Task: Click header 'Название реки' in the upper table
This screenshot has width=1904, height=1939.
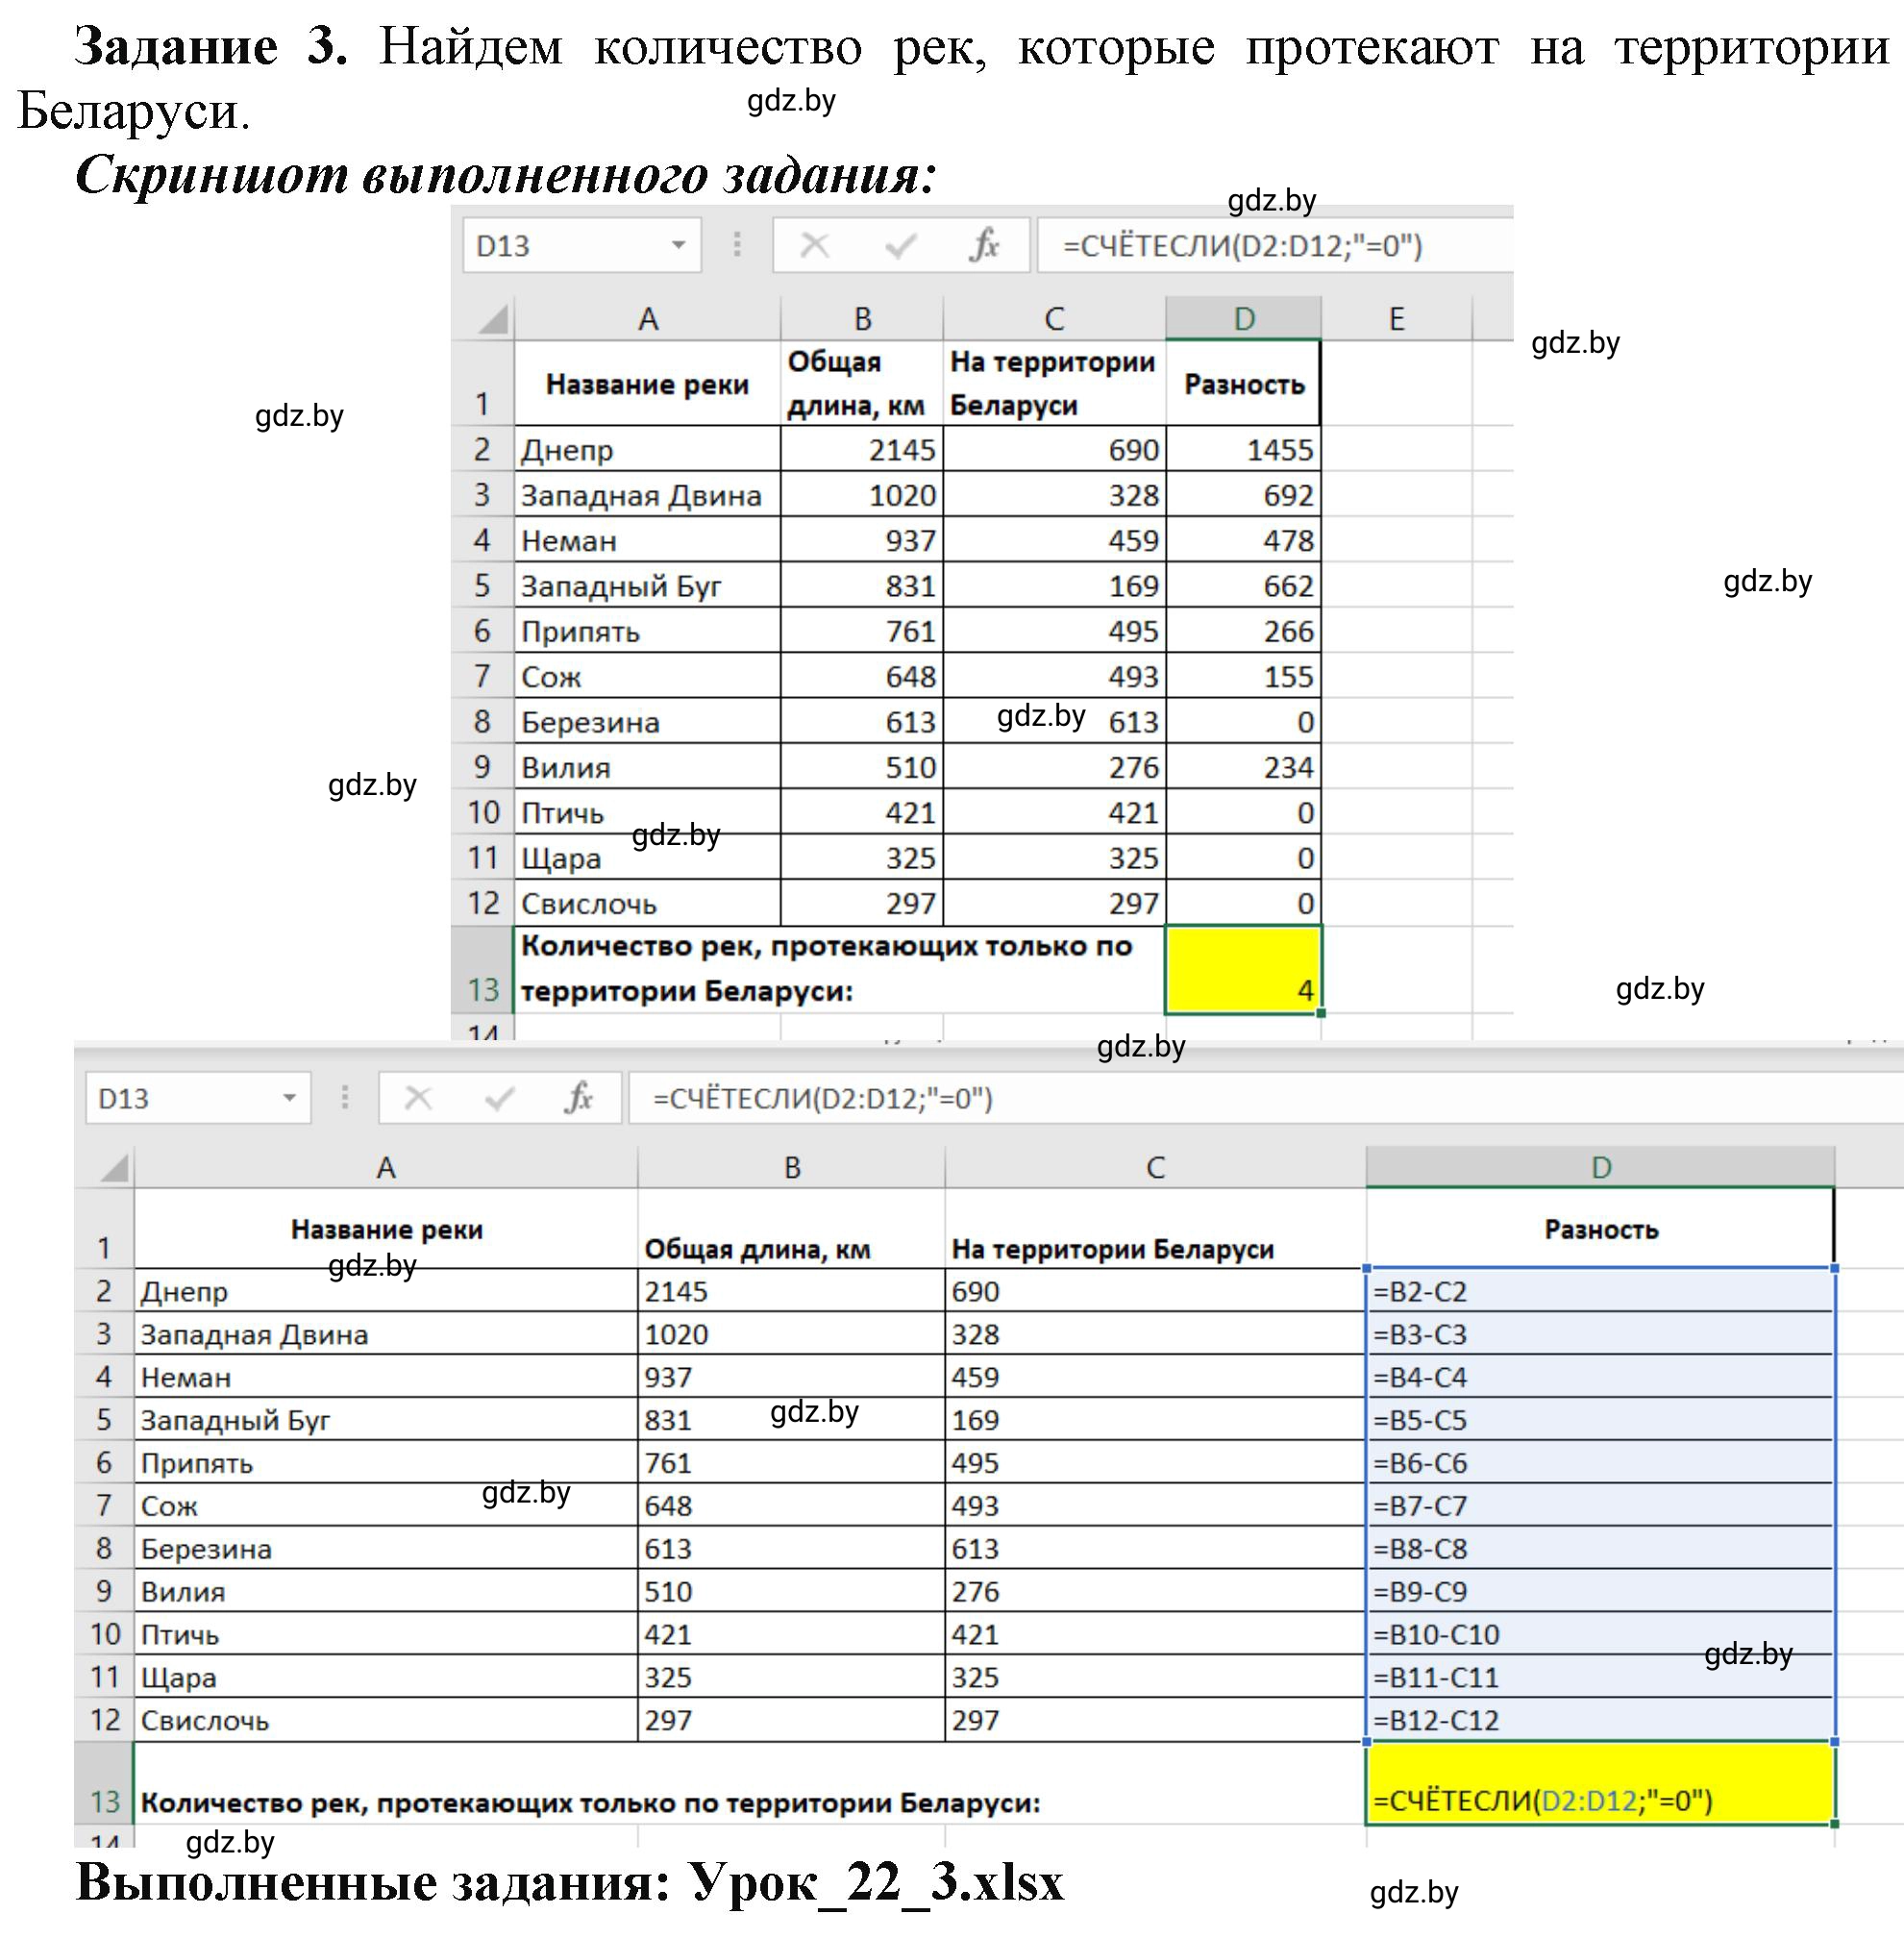Action: tap(647, 384)
